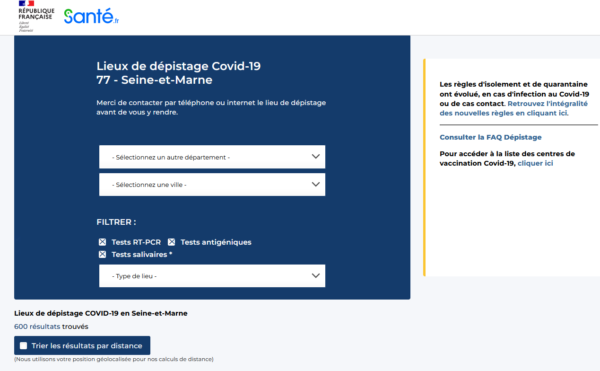Click the '600 résultats' text
The height and width of the screenshot is (371, 600).
coord(37,327)
